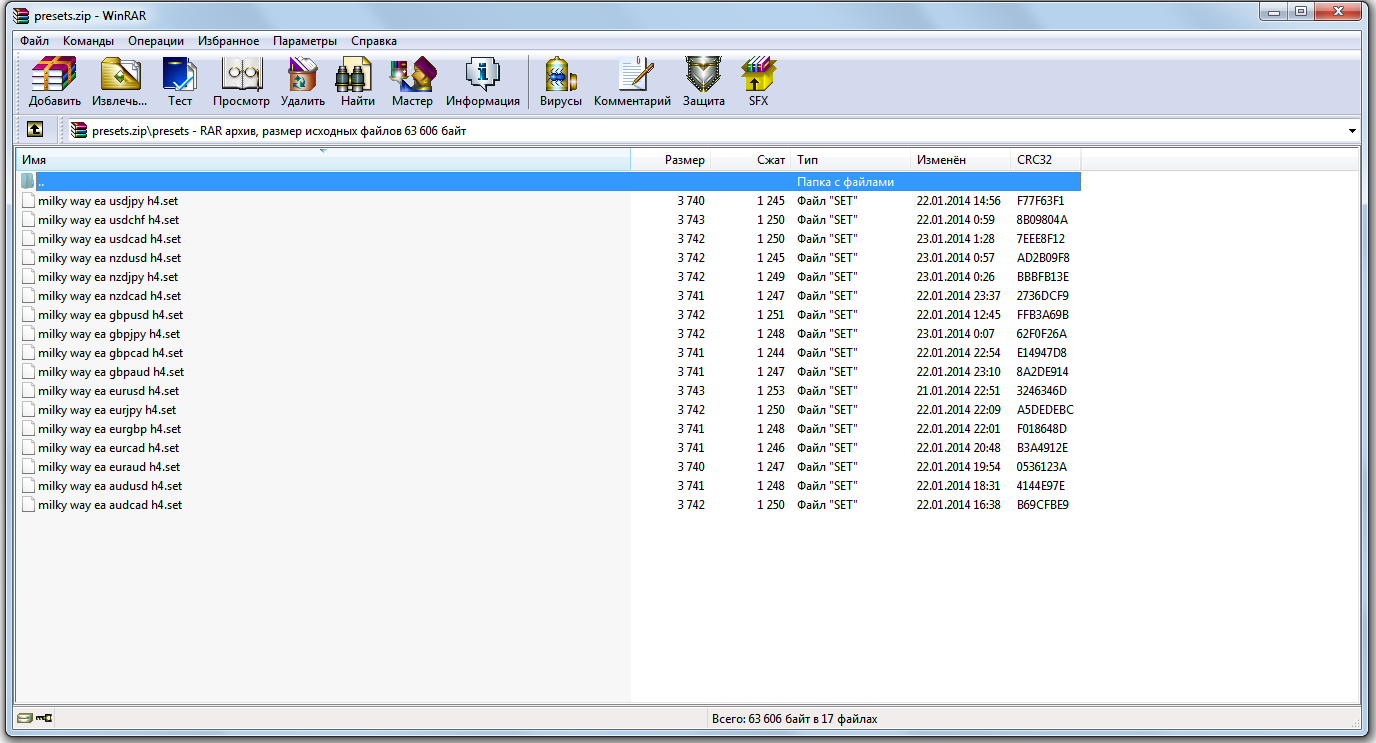This screenshot has height=743, width=1376.
Task: Click packed size 1 253 of eurusd row
Action: click(771, 391)
